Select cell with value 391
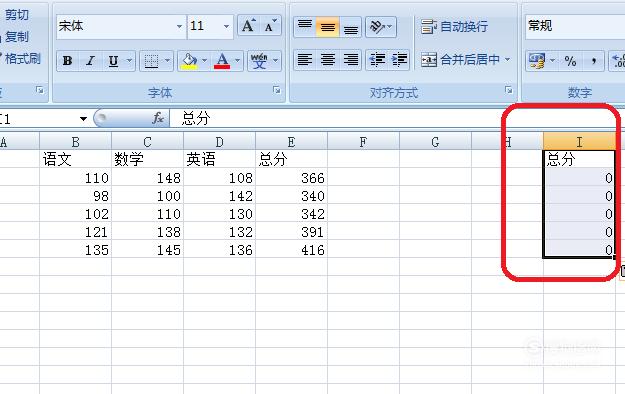This screenshot has height=394, width=625. click(291, 232)
